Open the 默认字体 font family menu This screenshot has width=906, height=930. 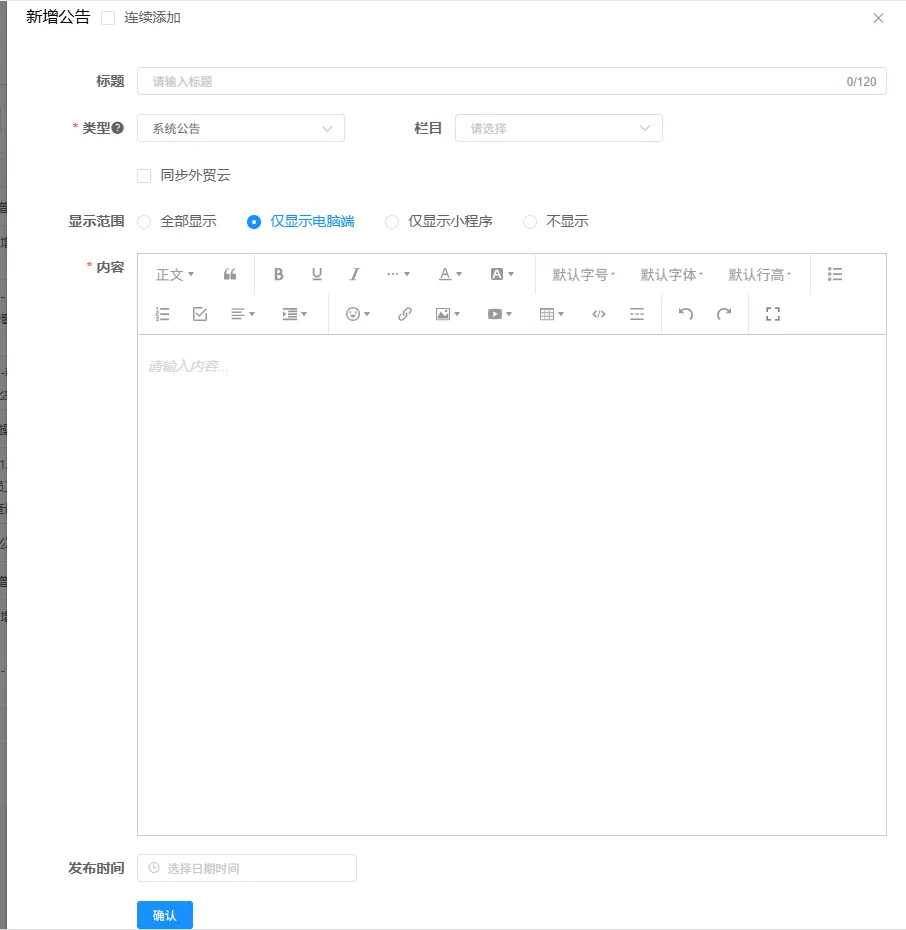(672, 274)
